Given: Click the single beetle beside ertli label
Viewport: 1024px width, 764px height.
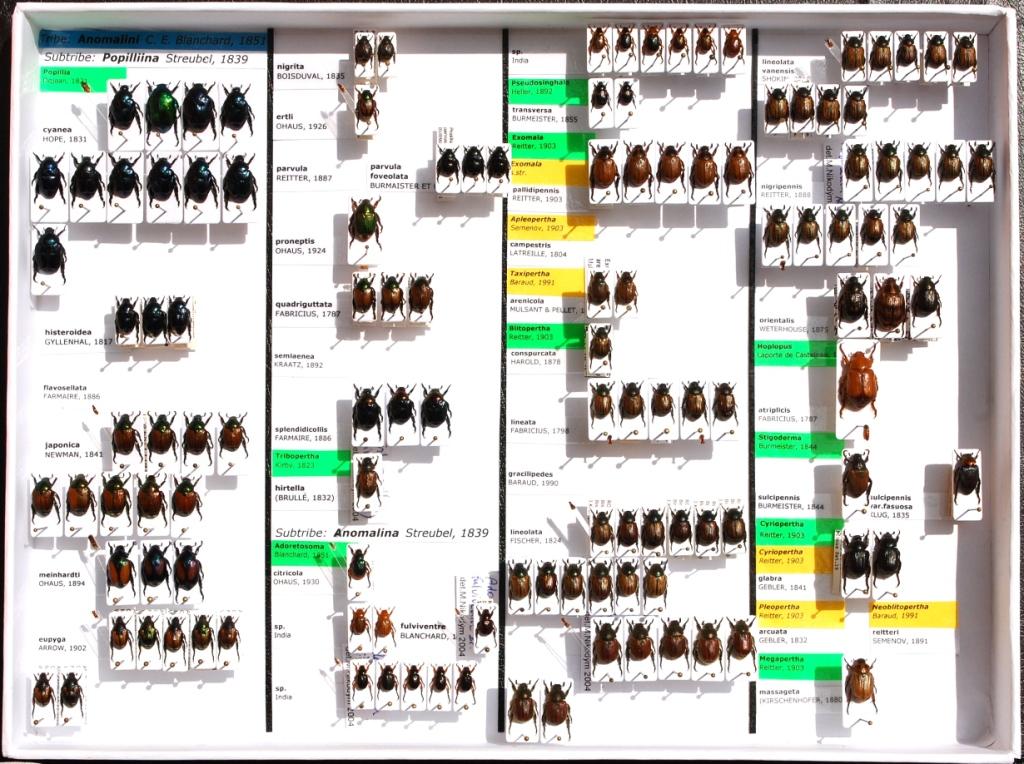Looking at the screenshot, I should click(366, 107).
